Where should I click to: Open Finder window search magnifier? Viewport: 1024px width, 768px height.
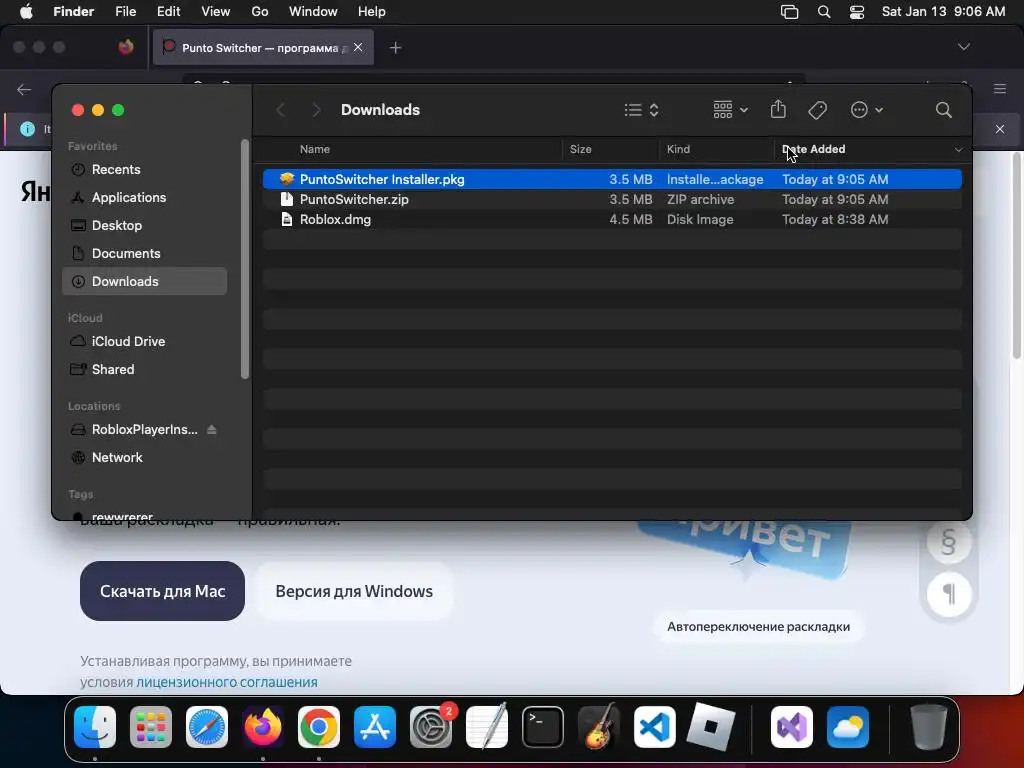coord(944,110)
